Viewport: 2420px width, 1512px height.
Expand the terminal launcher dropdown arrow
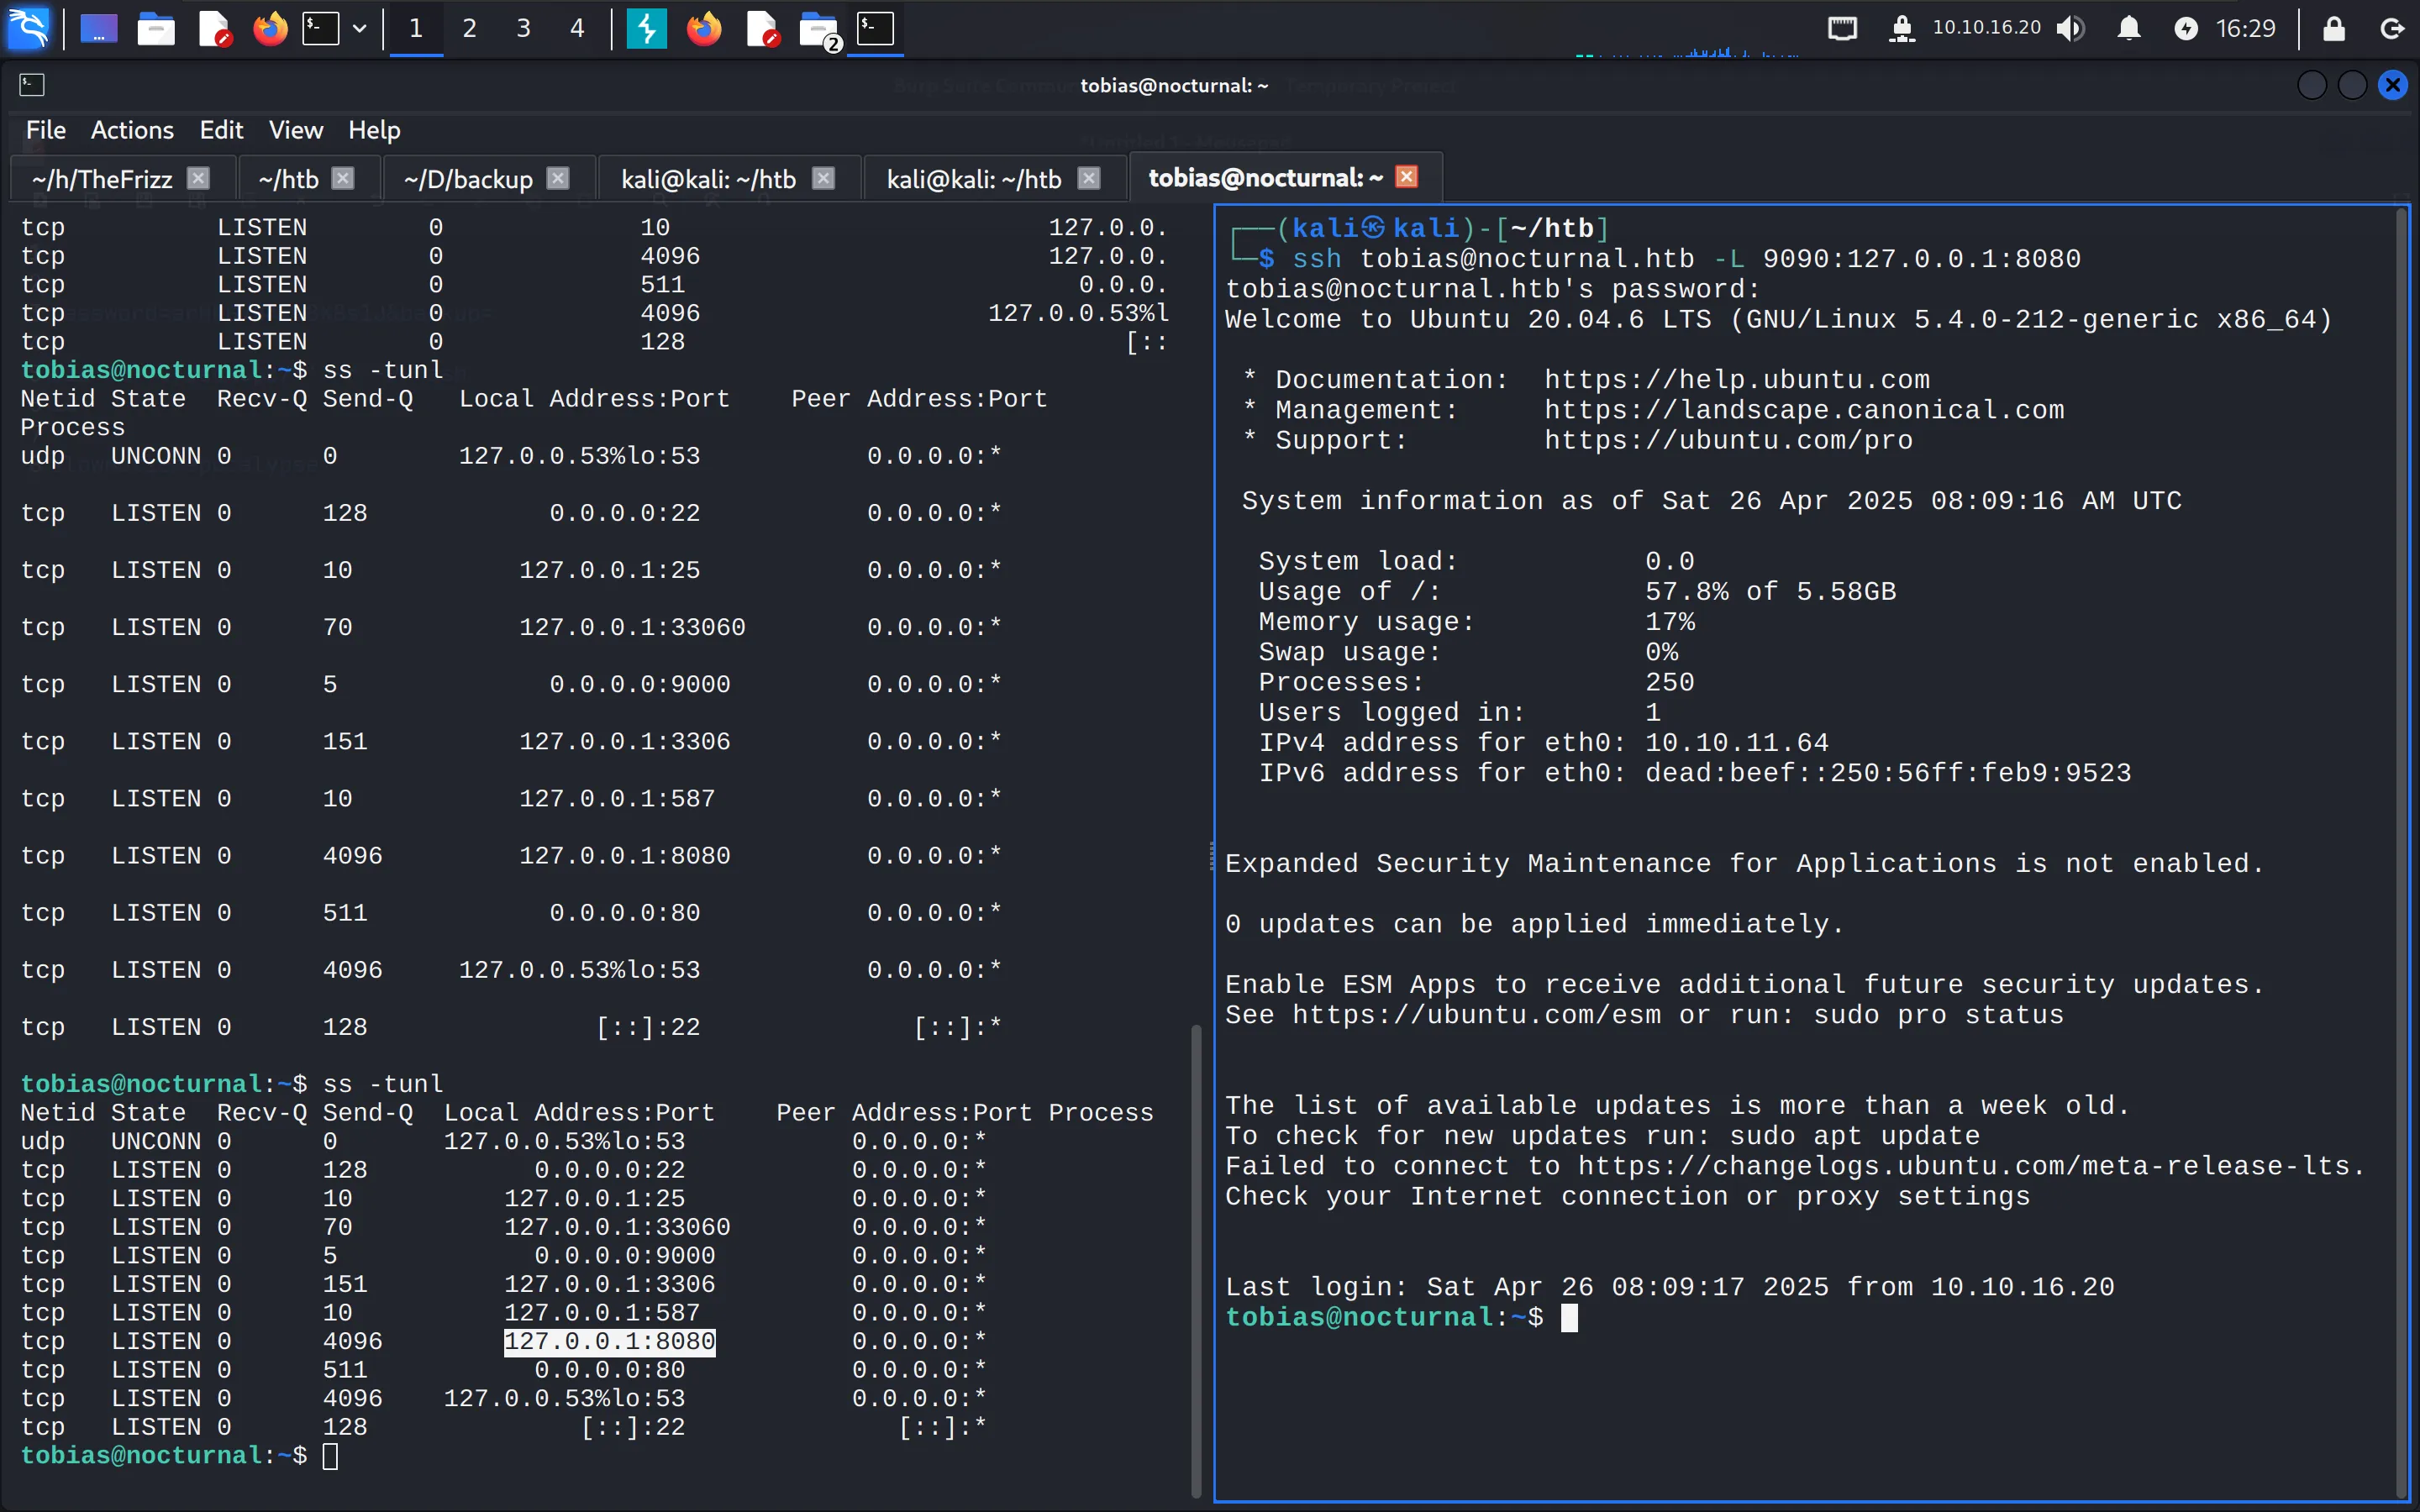click(360, 28)
